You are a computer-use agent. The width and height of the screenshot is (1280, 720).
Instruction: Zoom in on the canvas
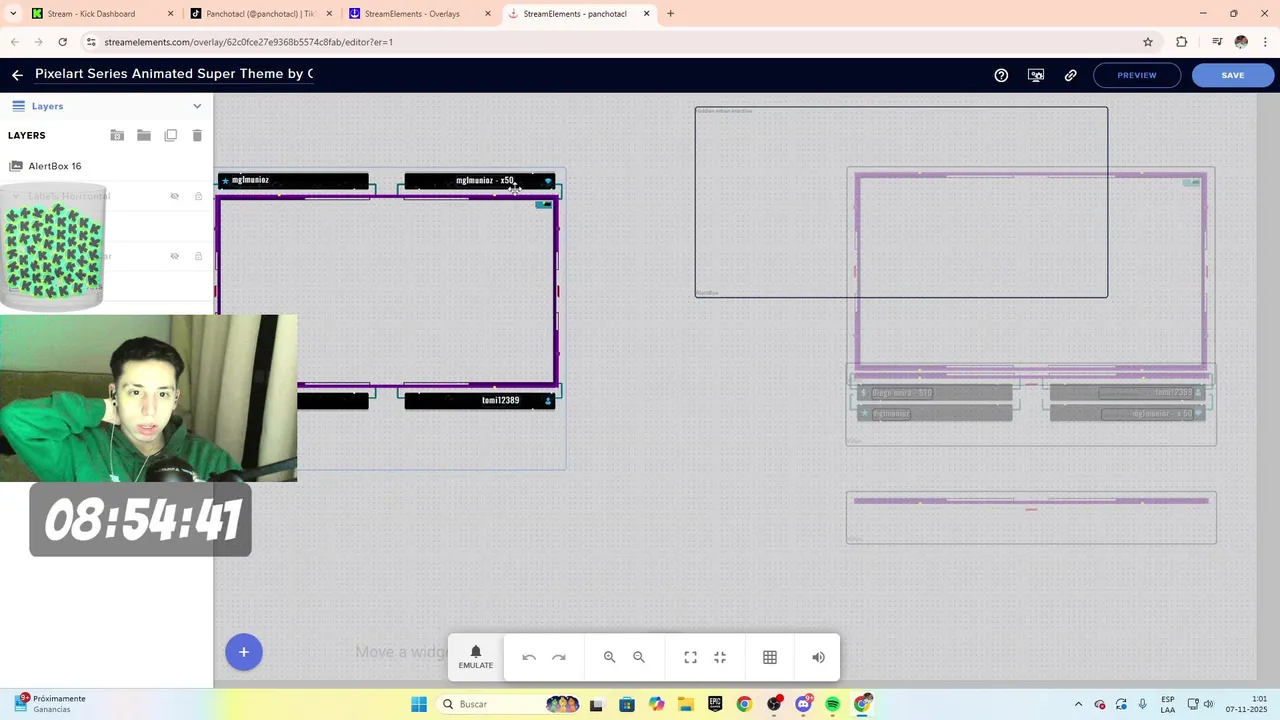[609, 657]
